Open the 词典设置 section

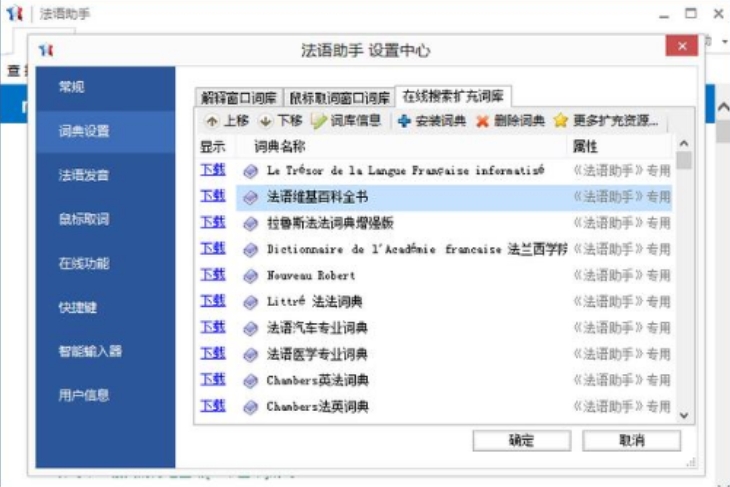coord(105,131)
